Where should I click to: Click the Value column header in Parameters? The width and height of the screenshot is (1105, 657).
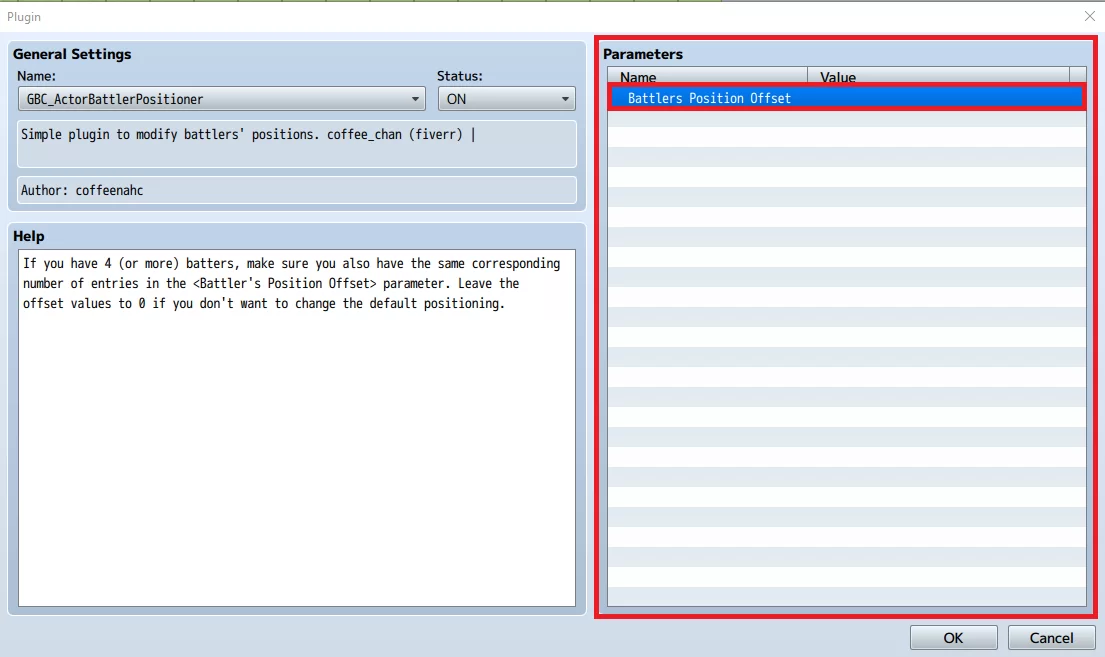point(938,76)
